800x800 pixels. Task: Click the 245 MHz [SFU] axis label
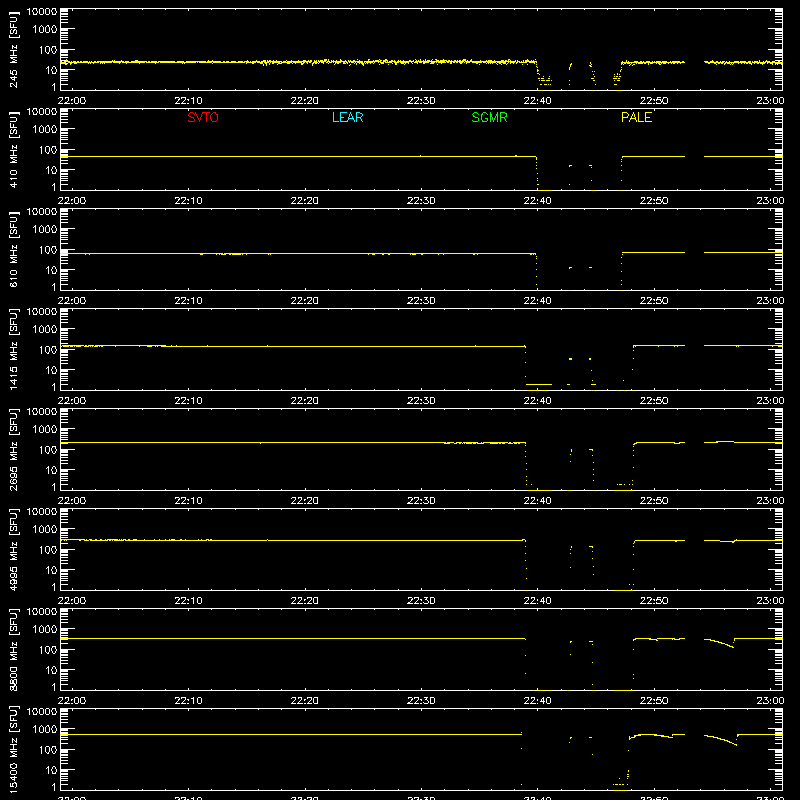click(x=14, y=49)
